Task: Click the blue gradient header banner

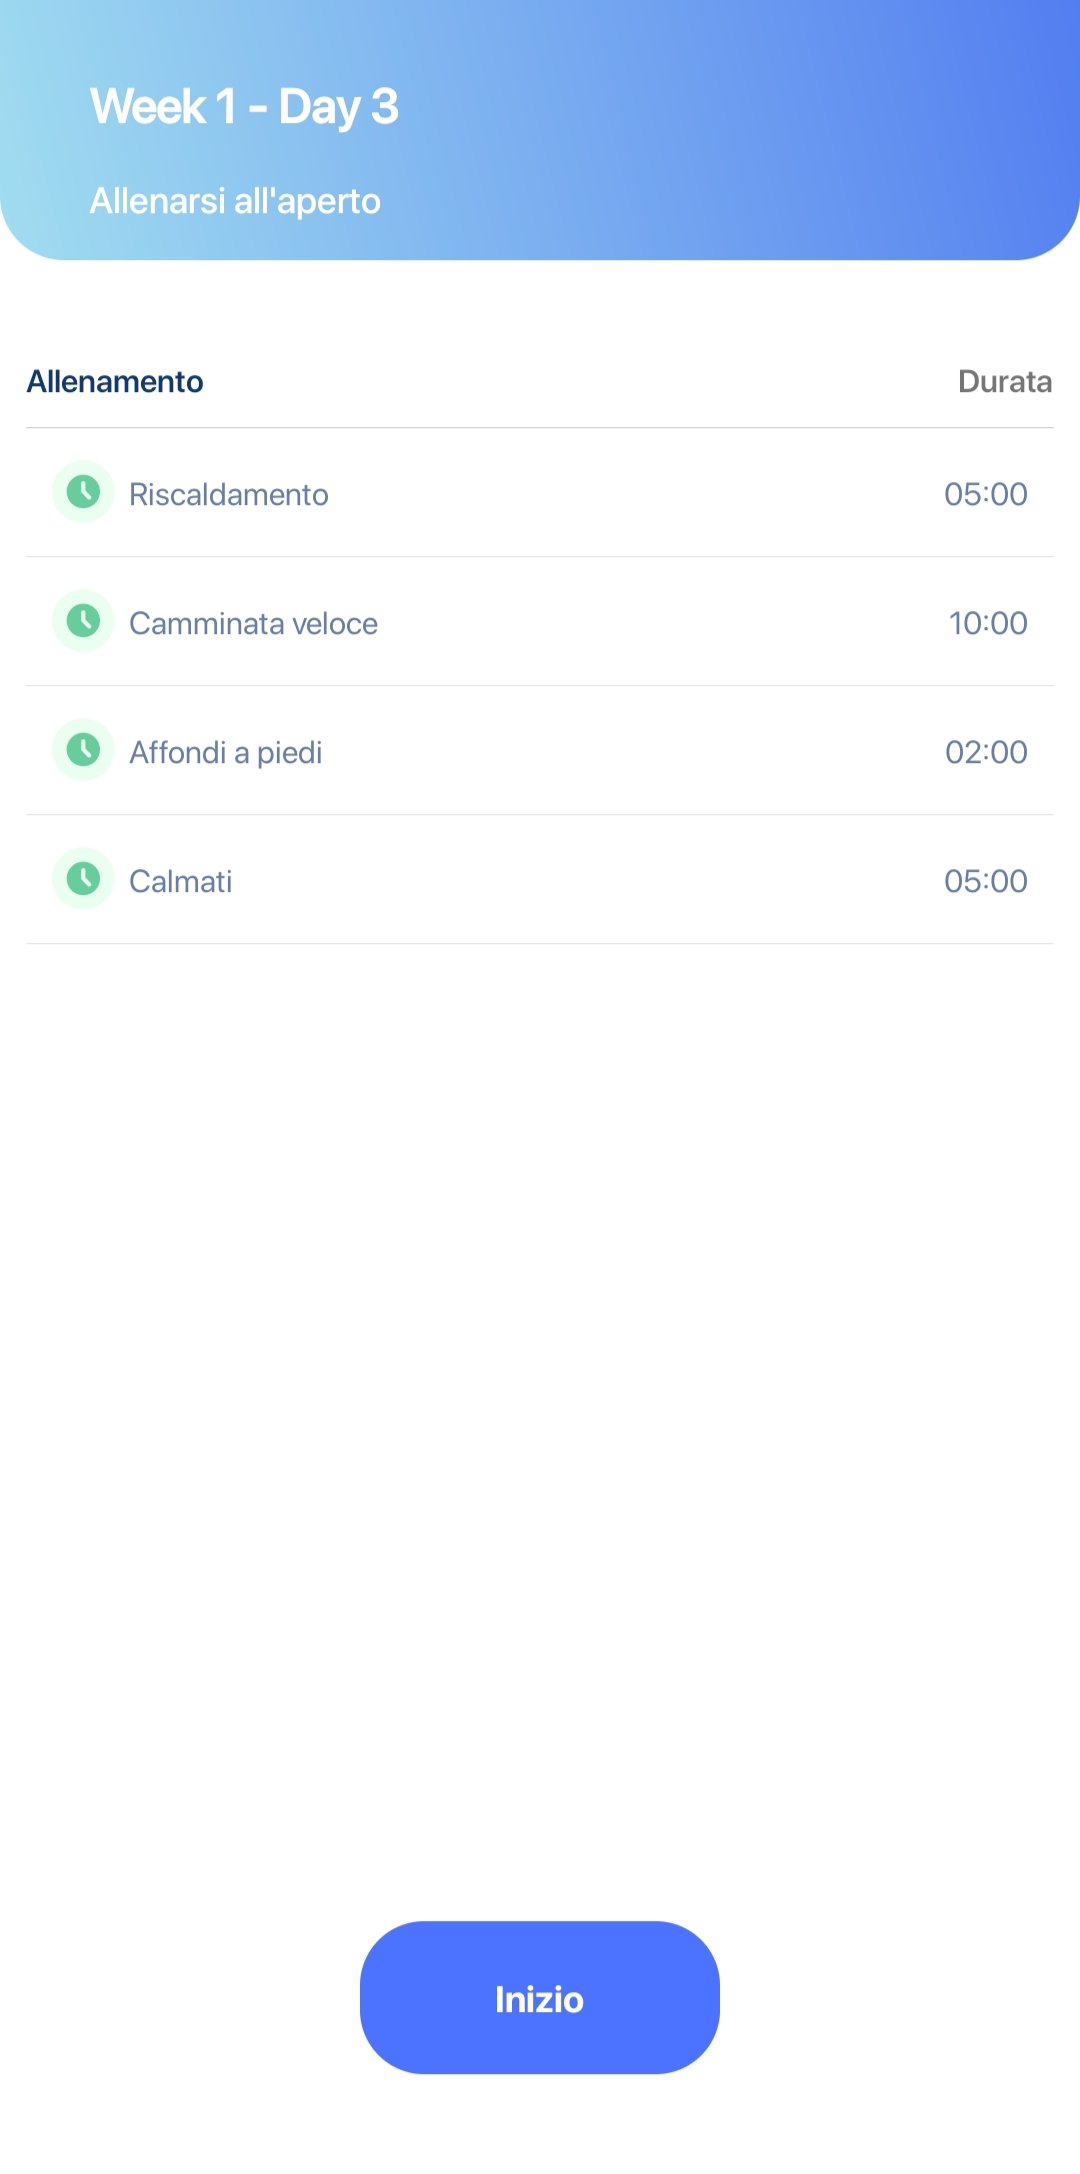Action: click(x=750, y=130)
